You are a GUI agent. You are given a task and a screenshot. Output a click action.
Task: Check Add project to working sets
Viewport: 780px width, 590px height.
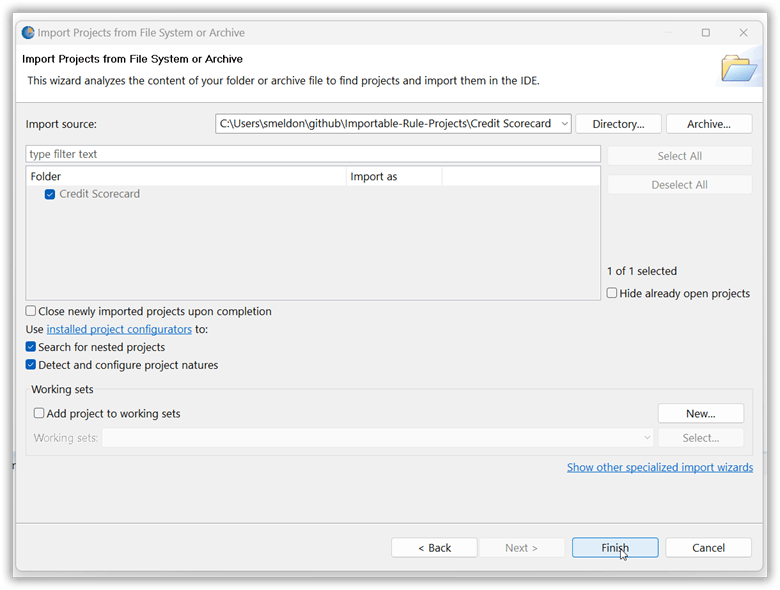point(39,413)
